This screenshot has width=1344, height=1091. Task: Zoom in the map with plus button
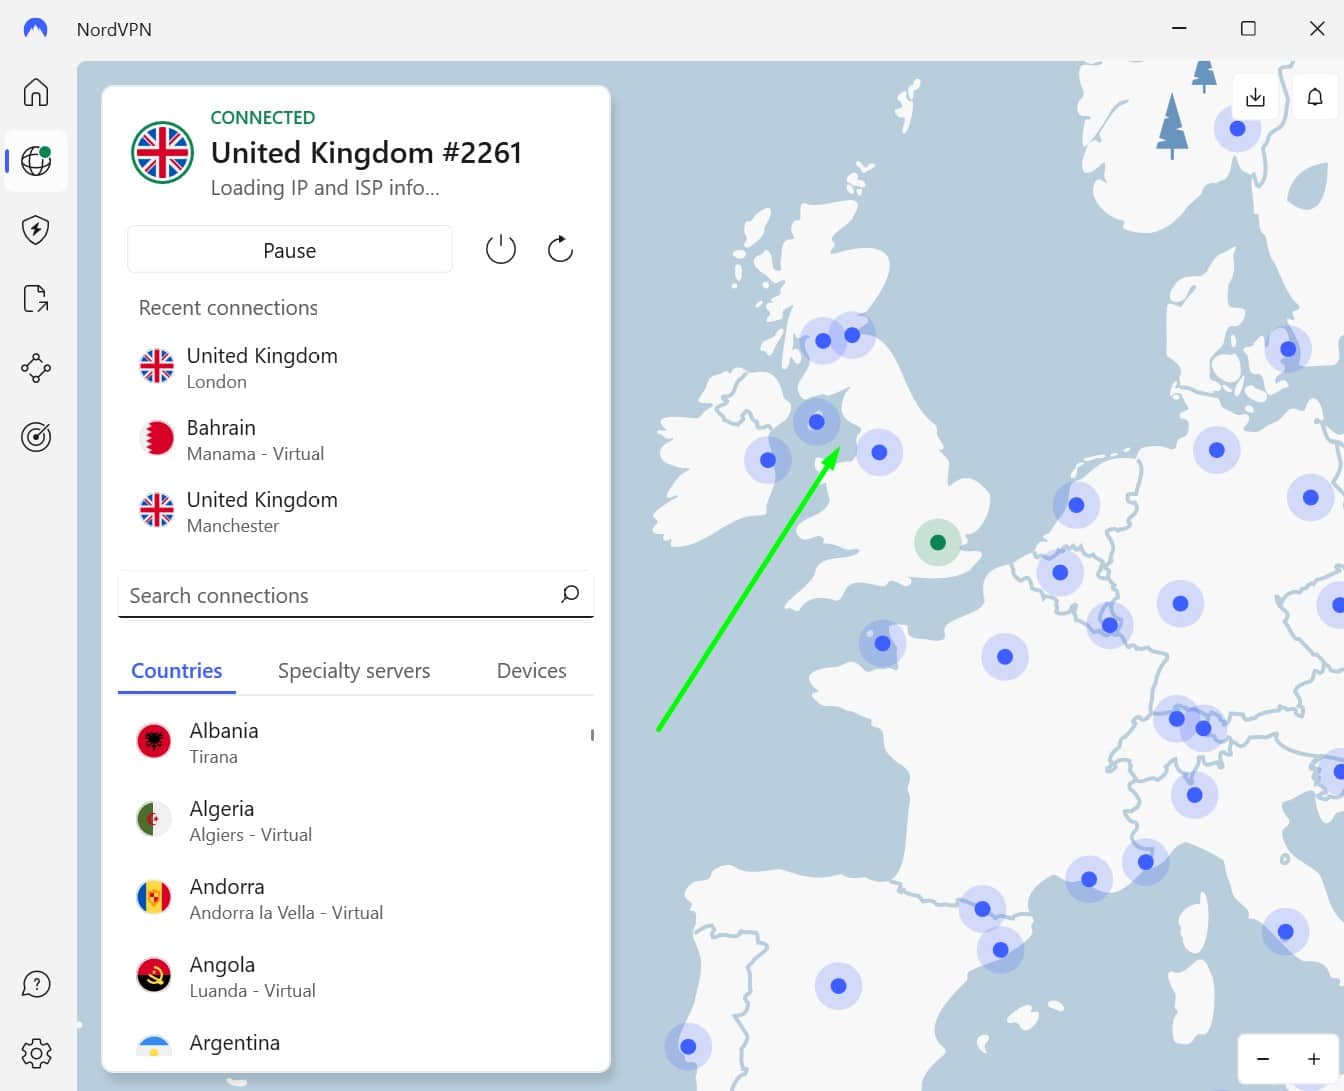[1314, 1059]
